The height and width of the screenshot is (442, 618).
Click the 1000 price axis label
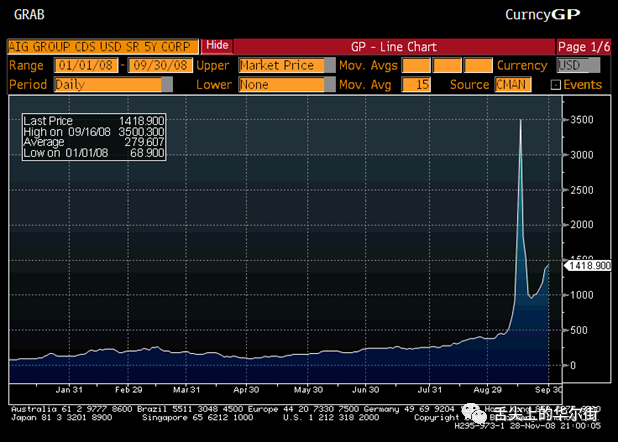click(582, 295)
